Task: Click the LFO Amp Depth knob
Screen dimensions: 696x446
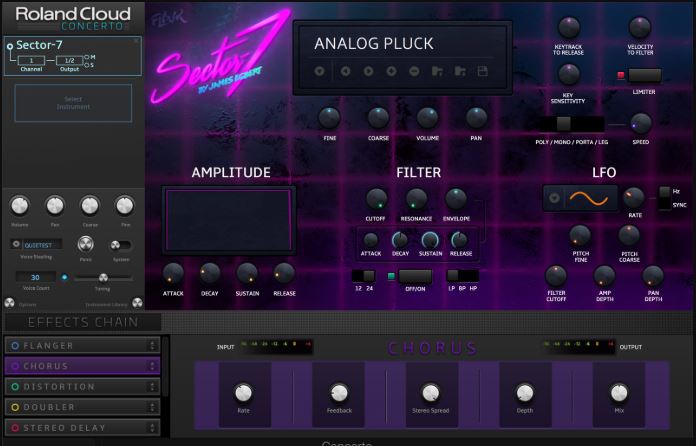Action: point(605,276)
